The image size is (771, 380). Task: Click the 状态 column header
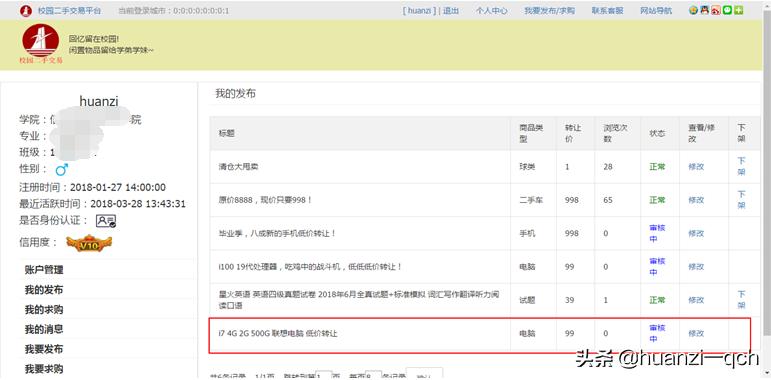[x=657, y=133]
